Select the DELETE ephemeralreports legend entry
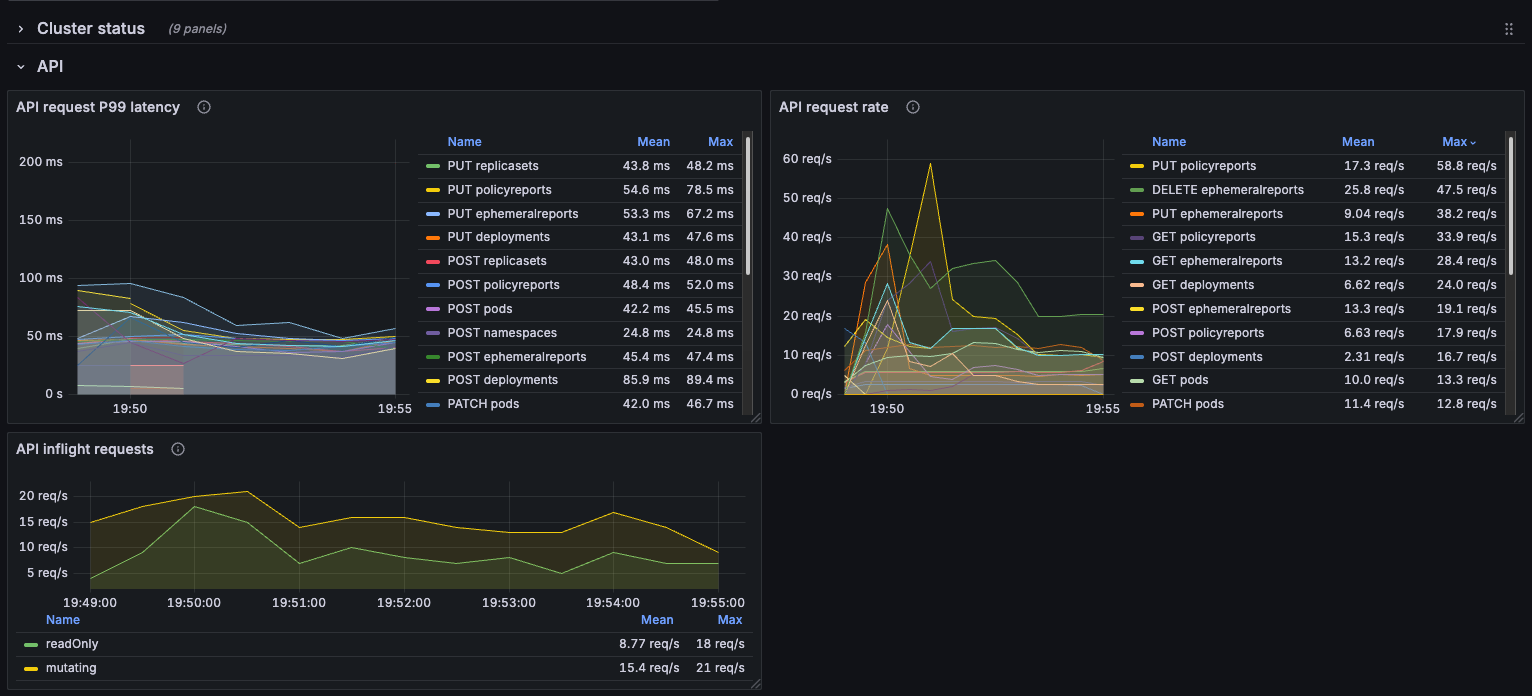The width and height of the screenshot is (1532, 696). 1227,189
